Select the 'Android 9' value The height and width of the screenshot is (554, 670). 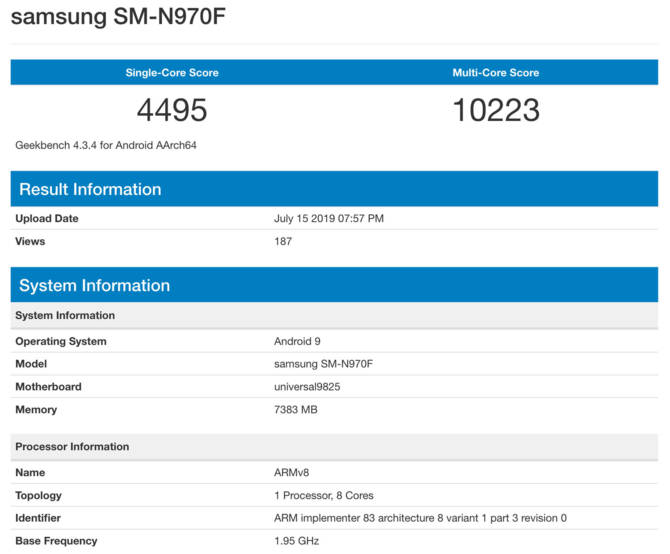297,341
